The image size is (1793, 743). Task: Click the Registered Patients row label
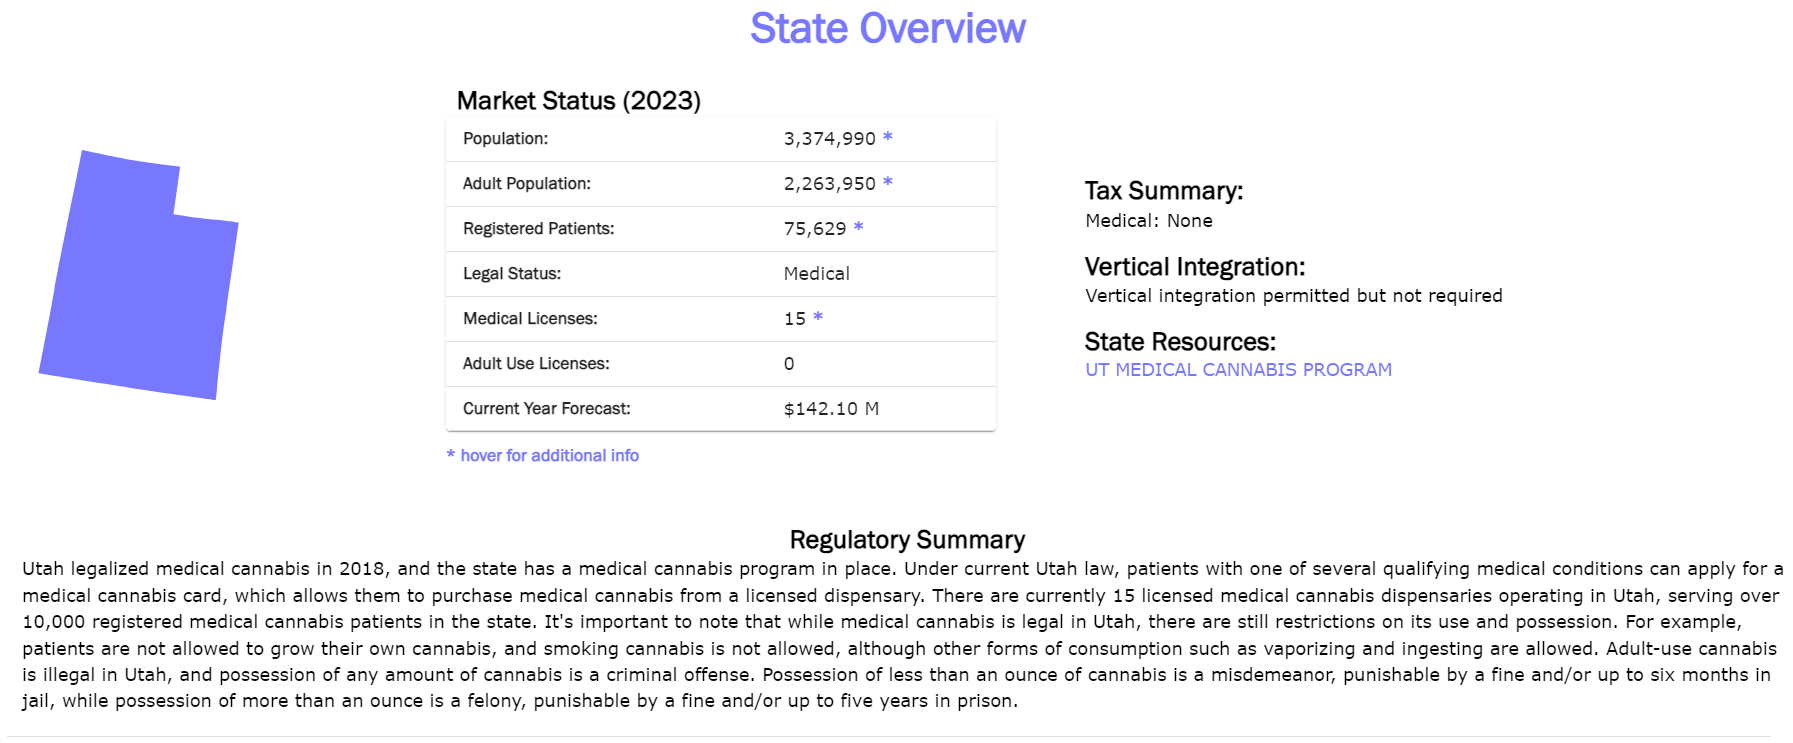[x=538, y=229]
